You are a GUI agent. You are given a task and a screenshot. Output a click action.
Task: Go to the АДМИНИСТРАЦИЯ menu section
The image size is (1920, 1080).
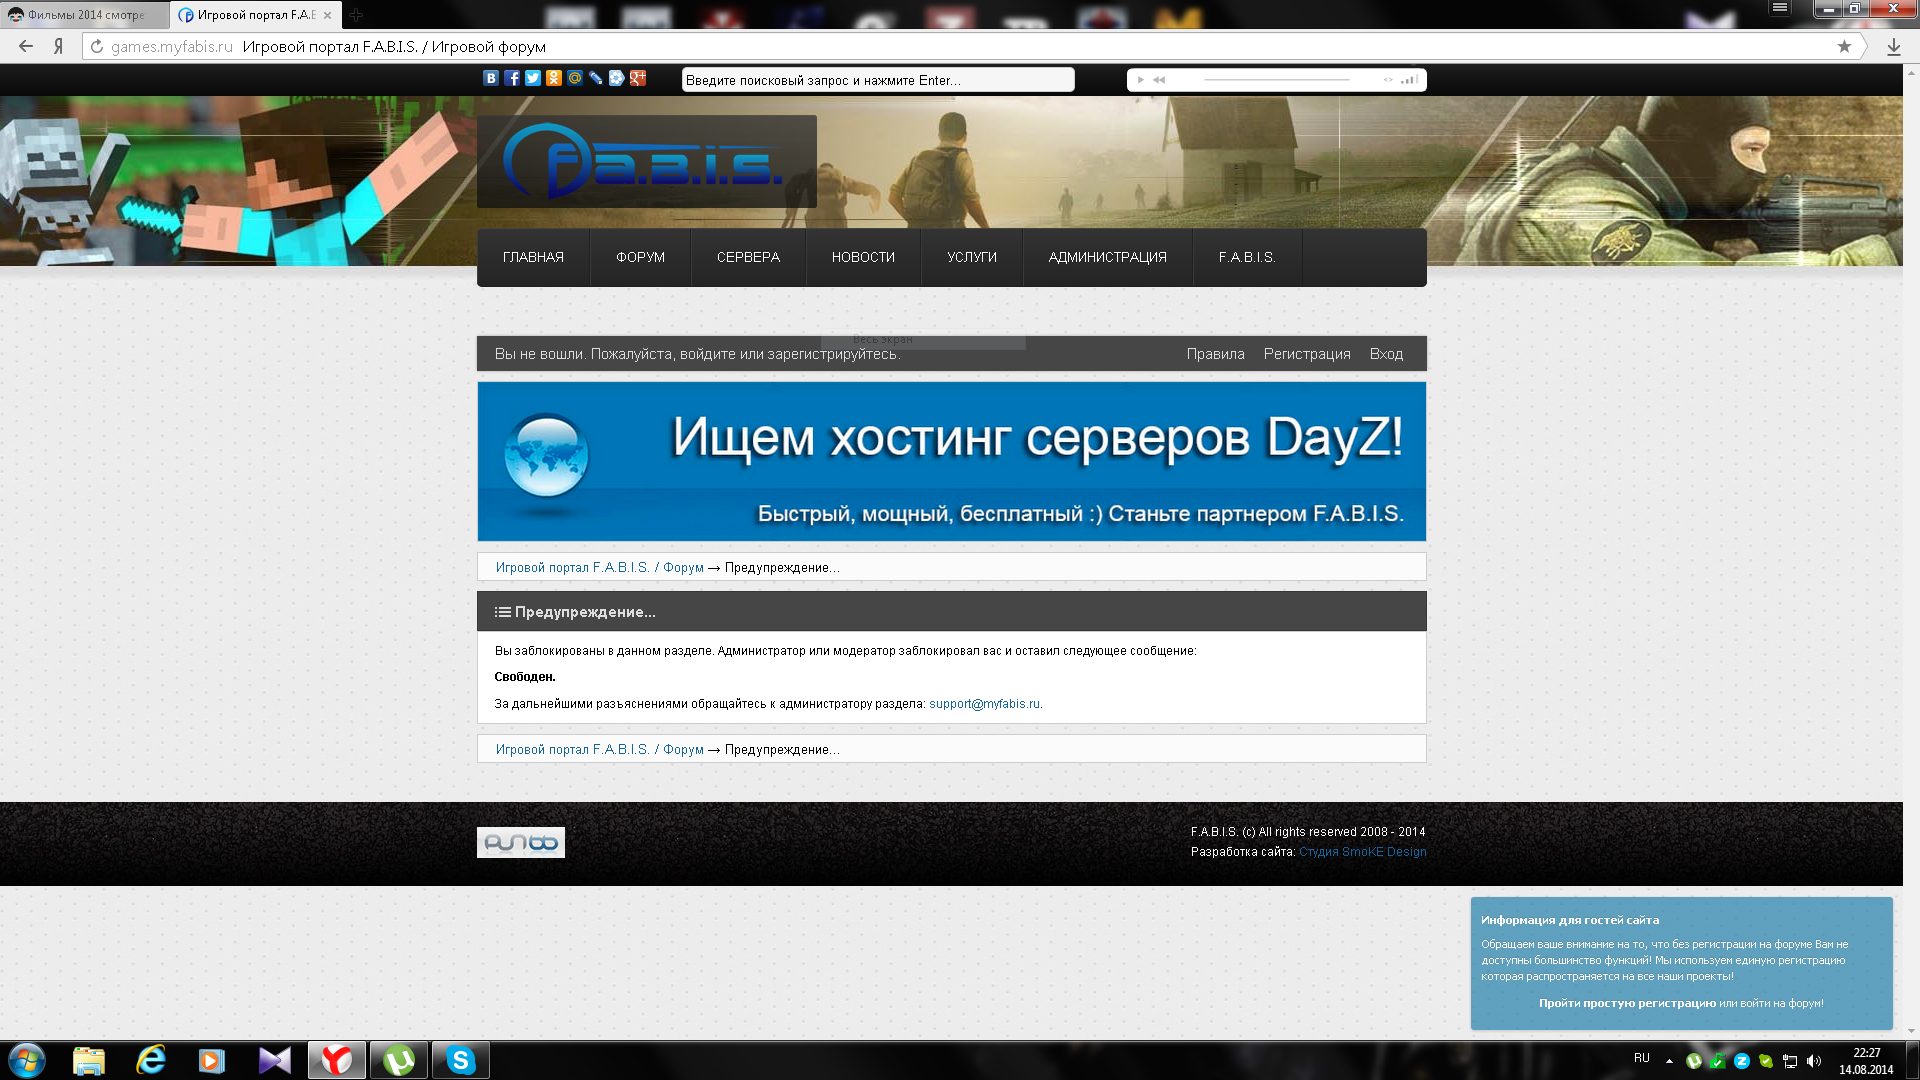pyautogui.click(x=1107, y=257)
